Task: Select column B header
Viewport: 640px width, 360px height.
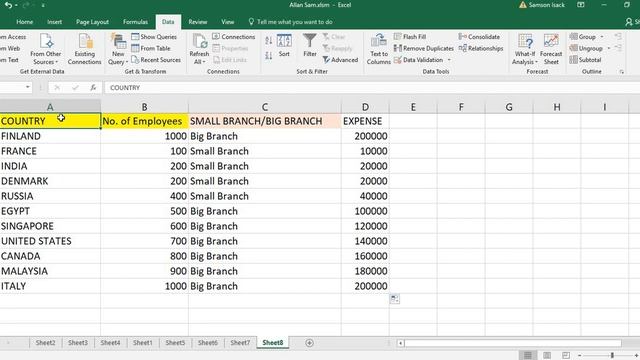Action: (x=144, y=107)
